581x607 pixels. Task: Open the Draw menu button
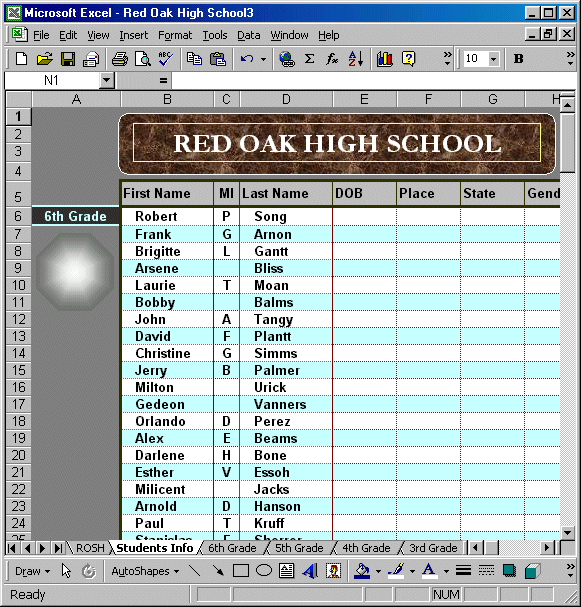tap(33, 571)
